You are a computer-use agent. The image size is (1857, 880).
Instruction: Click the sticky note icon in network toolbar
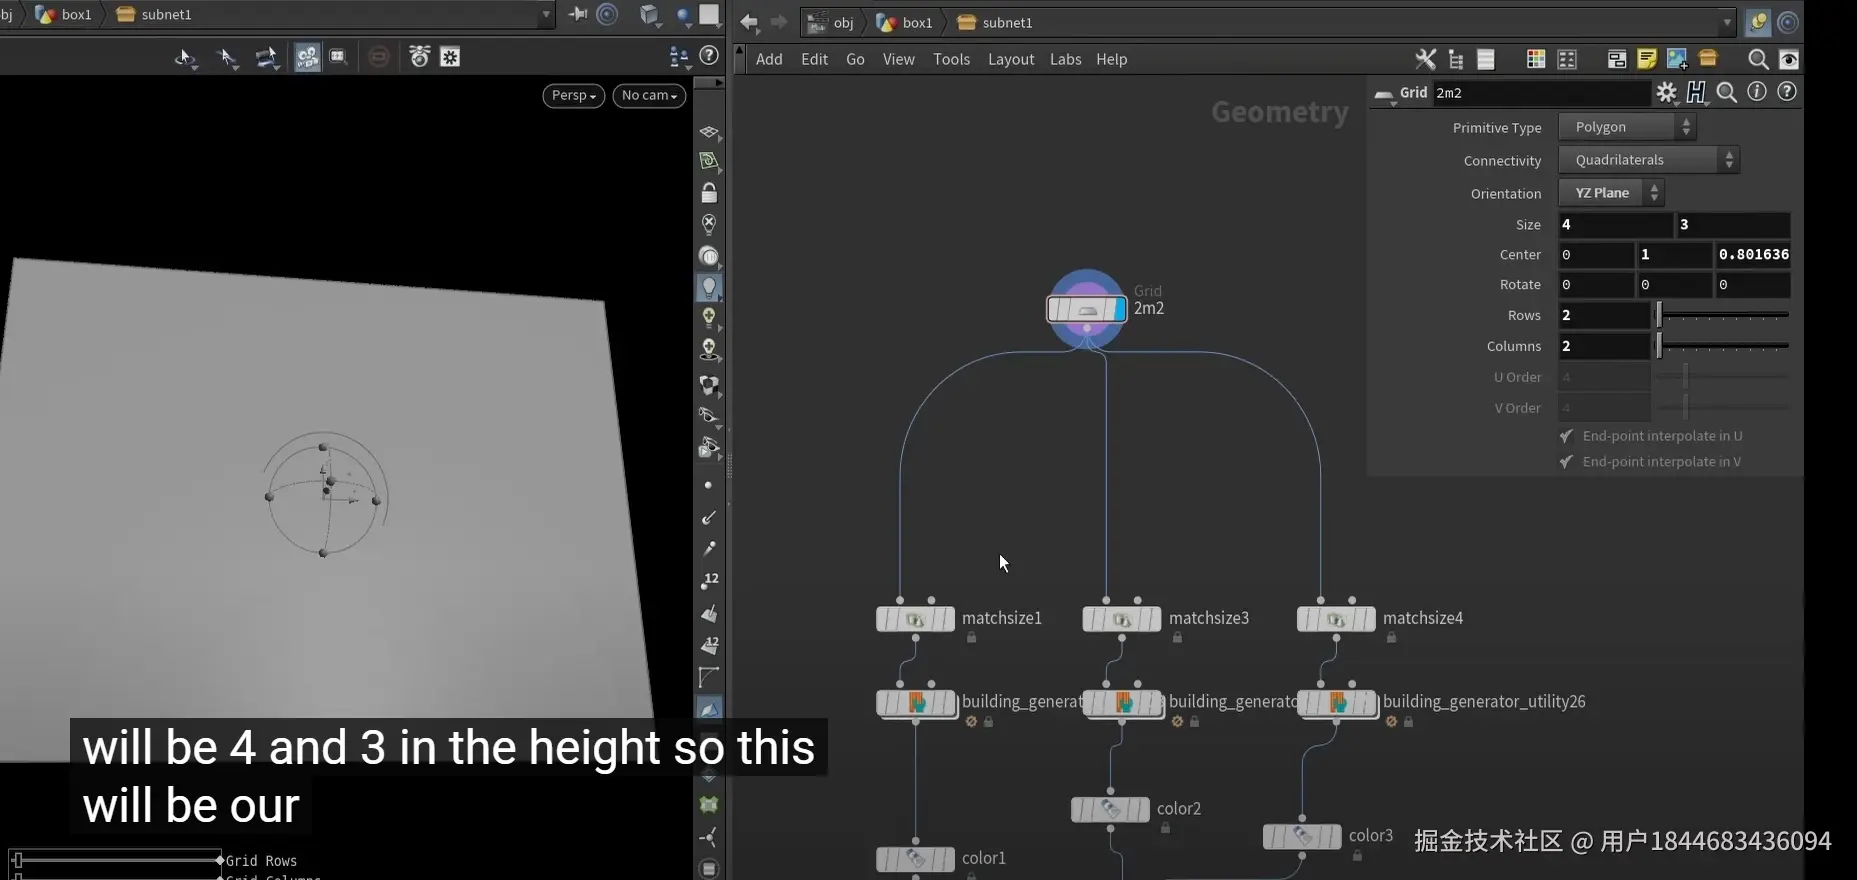[x=1647, y=60]
